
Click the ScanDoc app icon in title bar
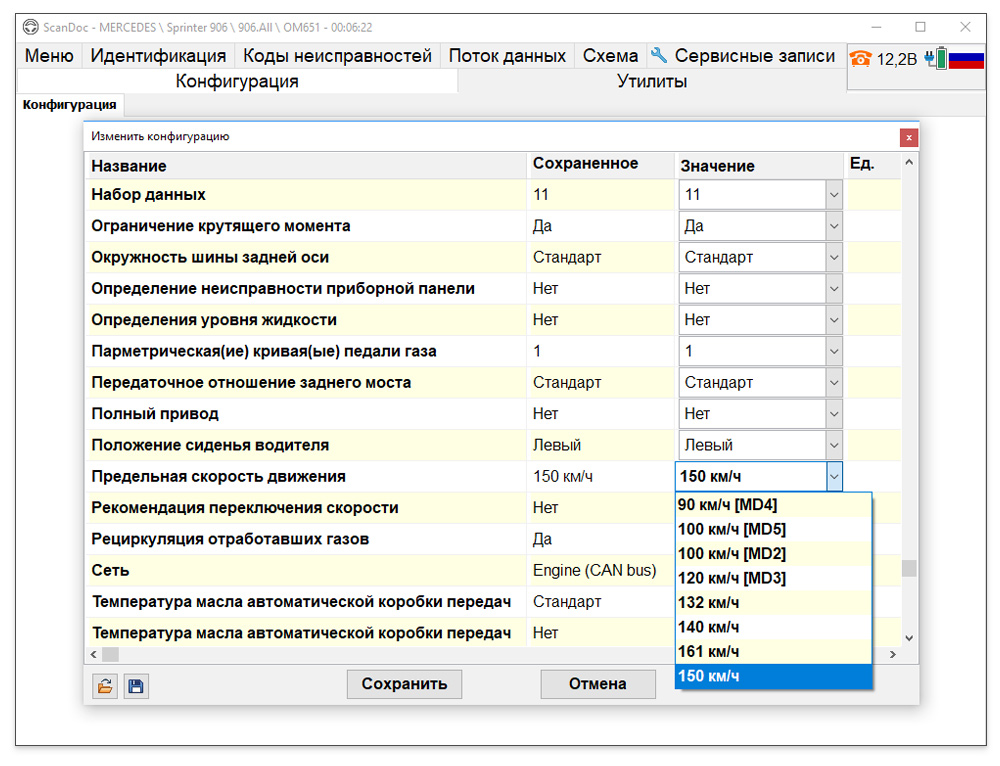31,27
